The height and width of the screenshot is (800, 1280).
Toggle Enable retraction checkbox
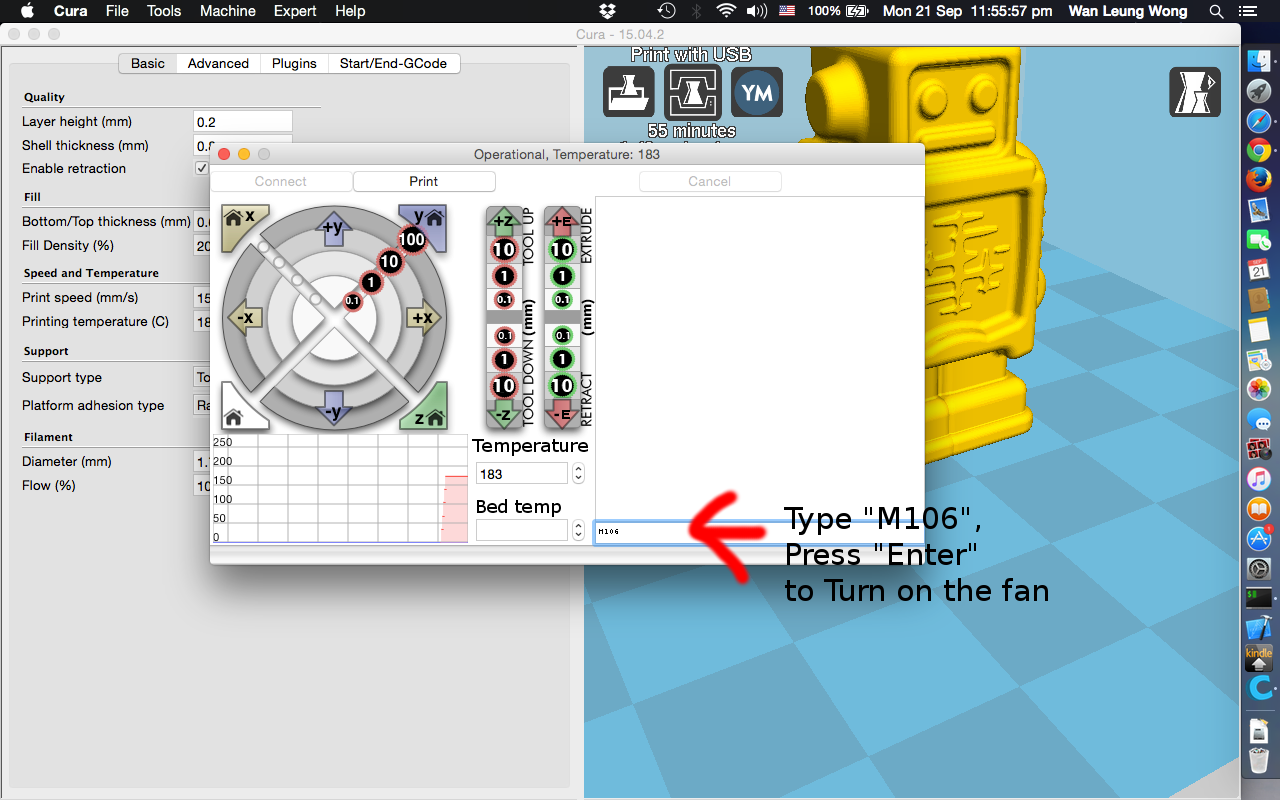pyautogui.click(x=201, y=168)
